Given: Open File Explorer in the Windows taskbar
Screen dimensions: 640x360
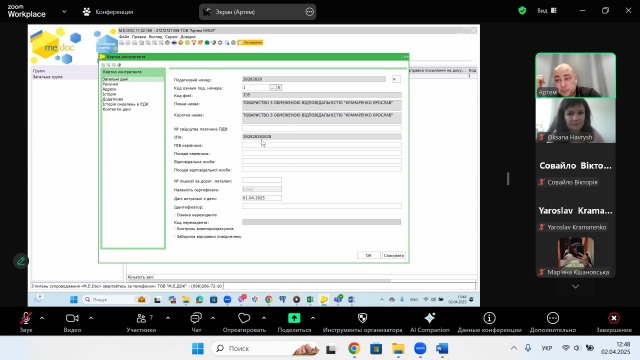Looking at the screenshot, I should coord(398,348).
